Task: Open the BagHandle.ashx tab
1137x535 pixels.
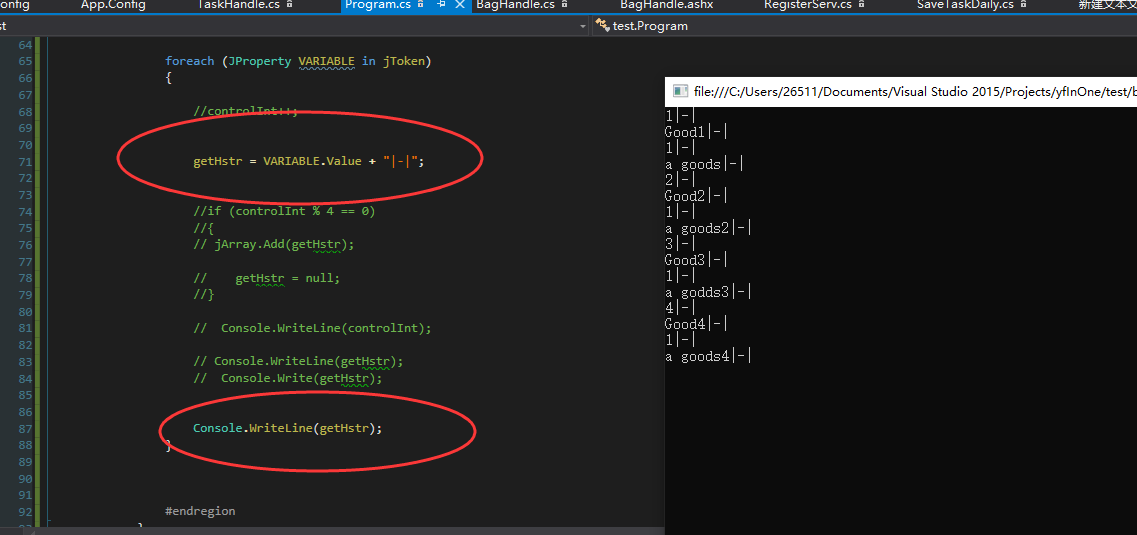Action: [x=666, y=5]
